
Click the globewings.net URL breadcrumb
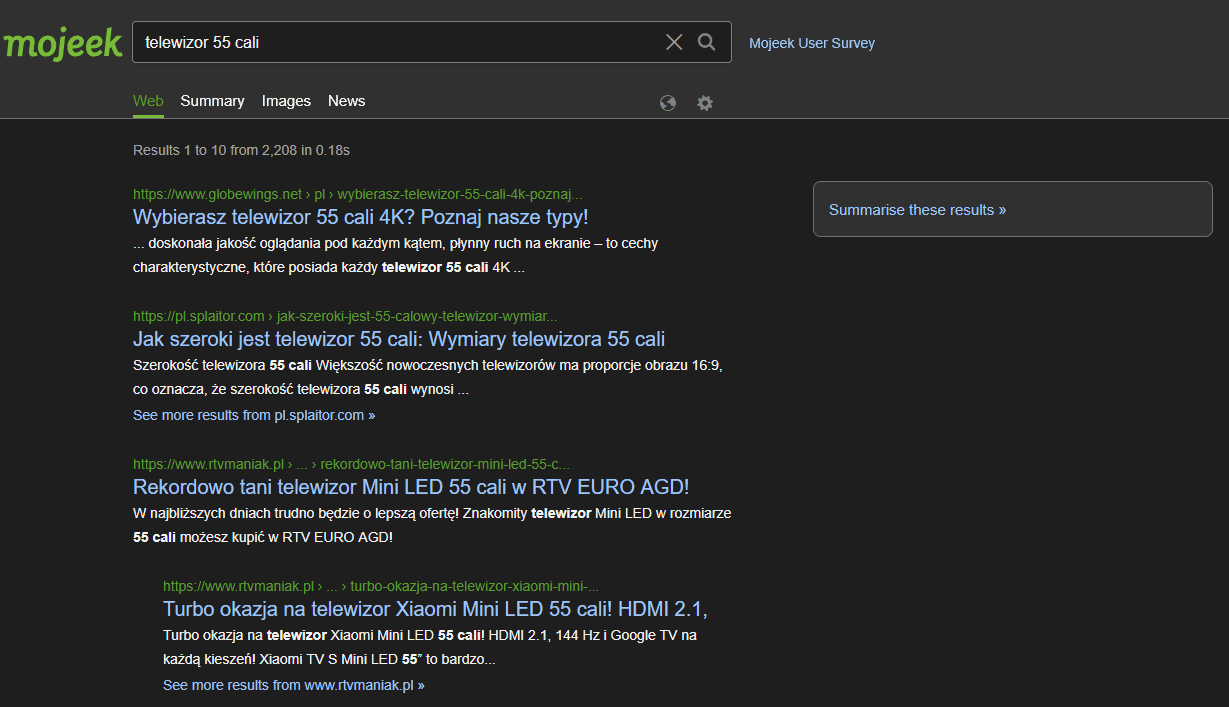click(x=357, y=194)
